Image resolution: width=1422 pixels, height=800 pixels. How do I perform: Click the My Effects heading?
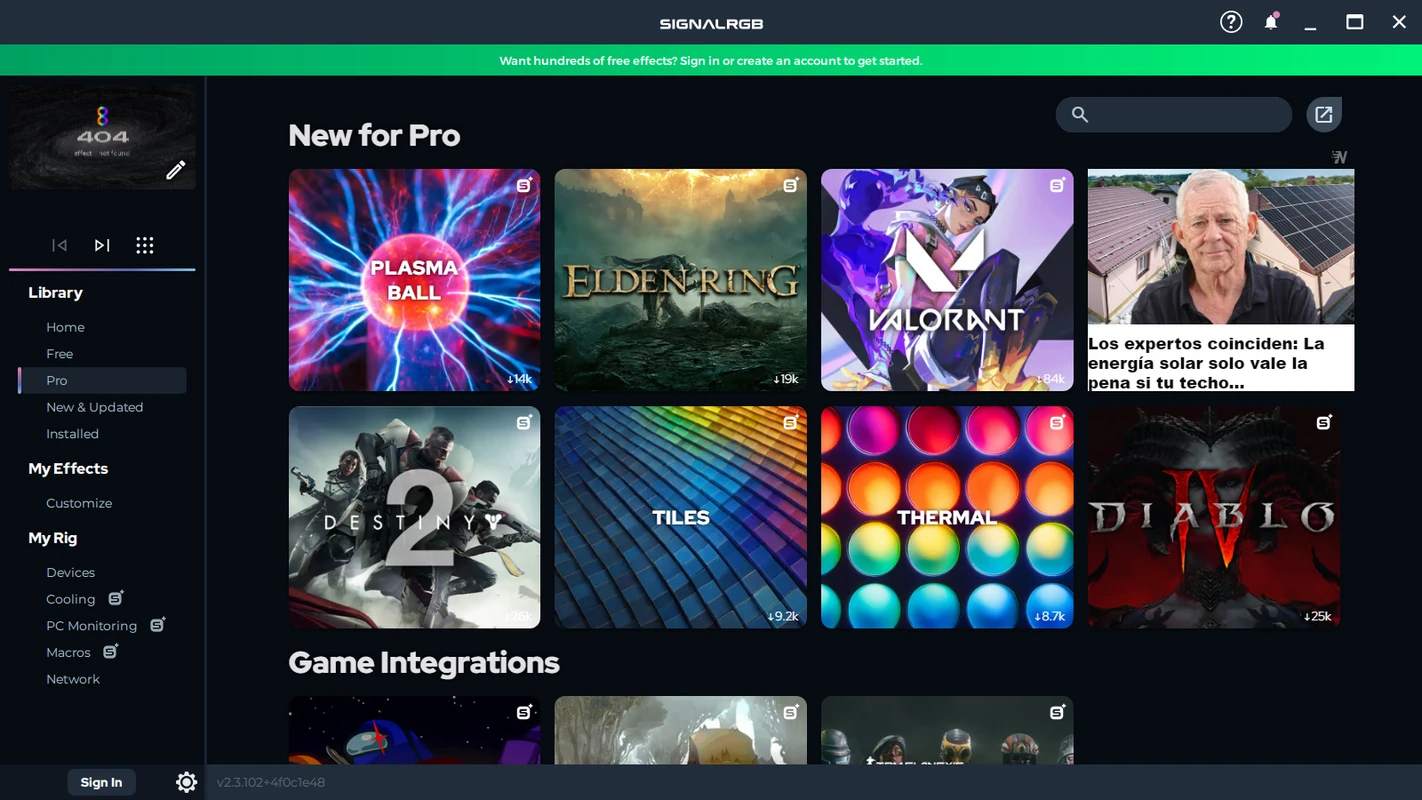click(68, 468)
